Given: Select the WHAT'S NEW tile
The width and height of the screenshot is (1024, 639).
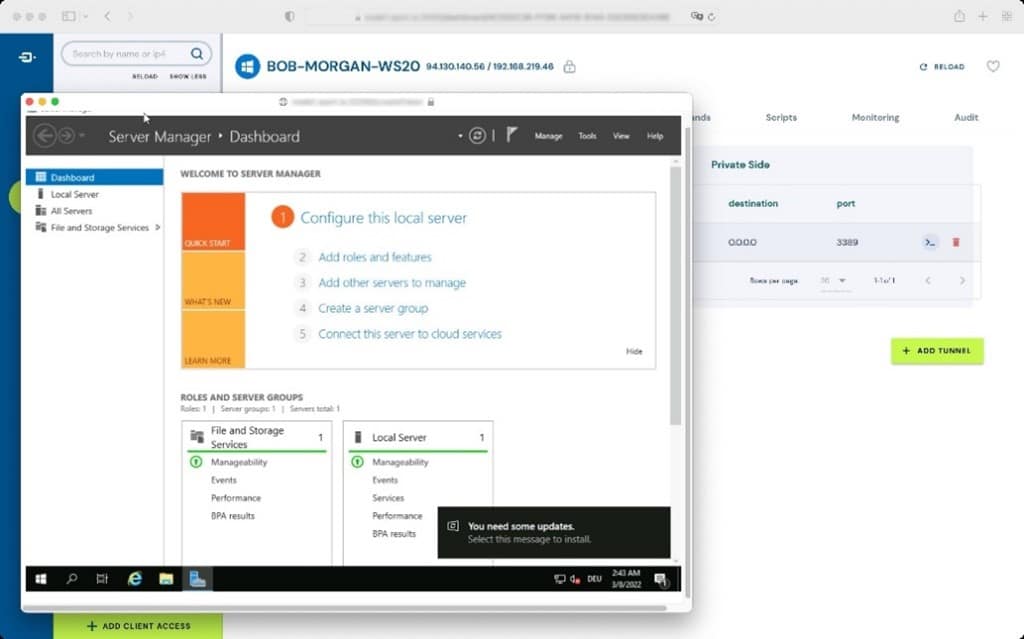Looking at the screenshot, I should pos(213,280).
